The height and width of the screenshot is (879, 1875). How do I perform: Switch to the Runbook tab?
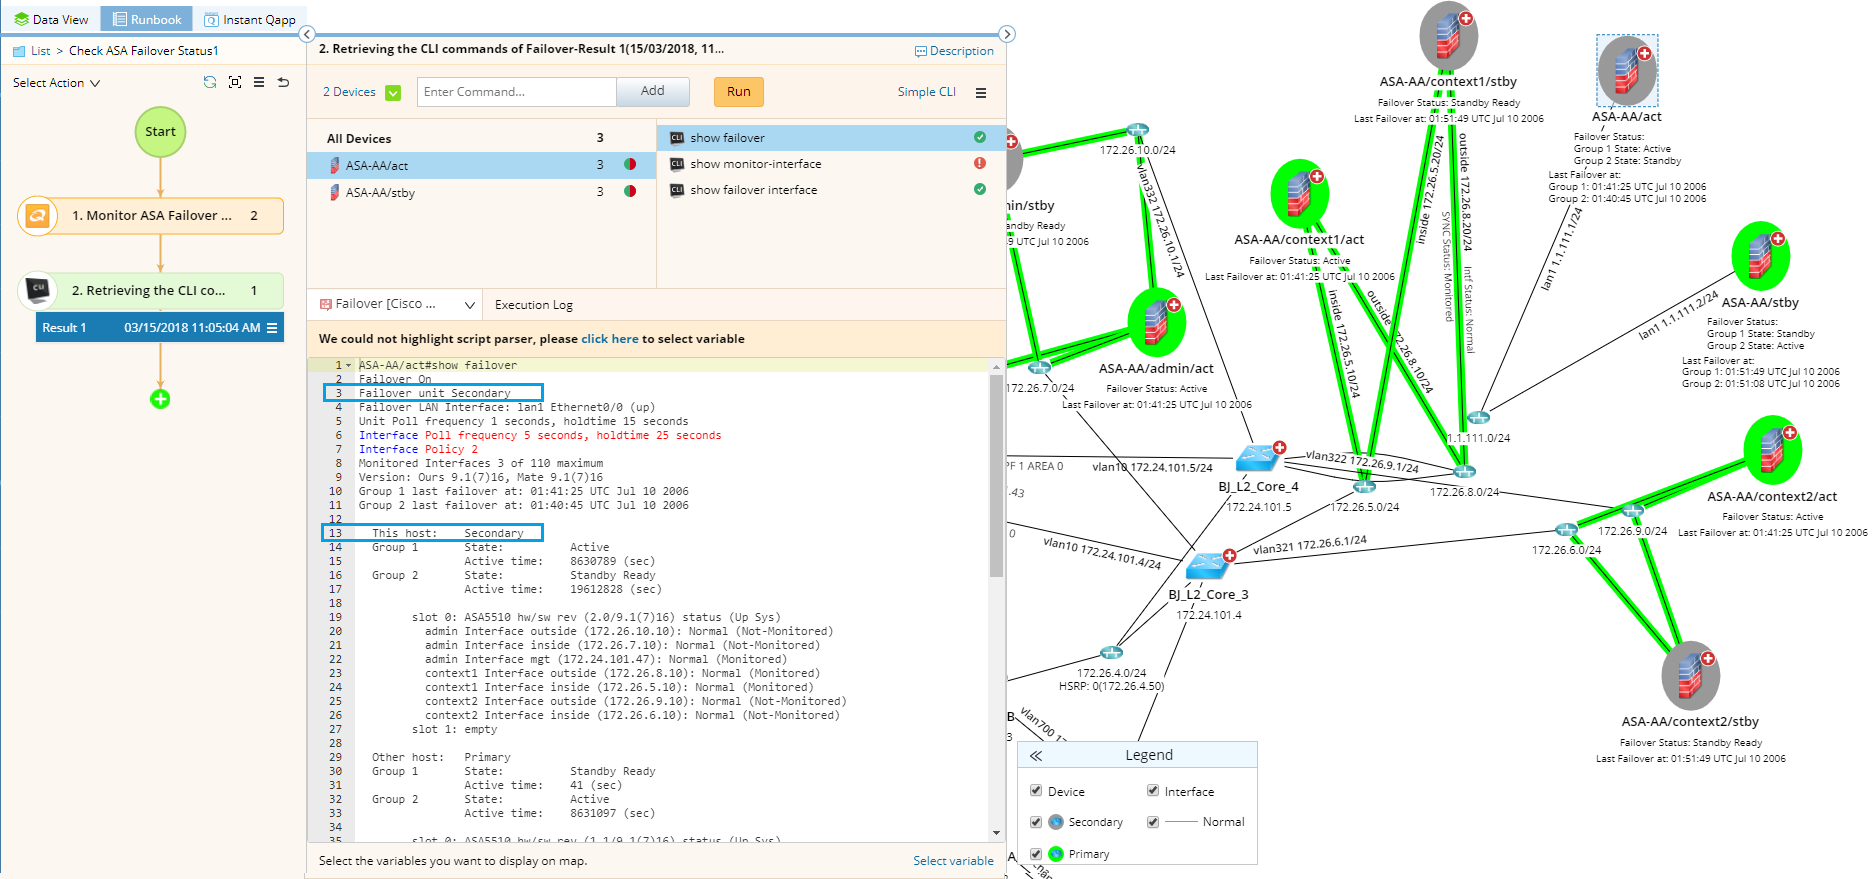click(x=146, y=19)
